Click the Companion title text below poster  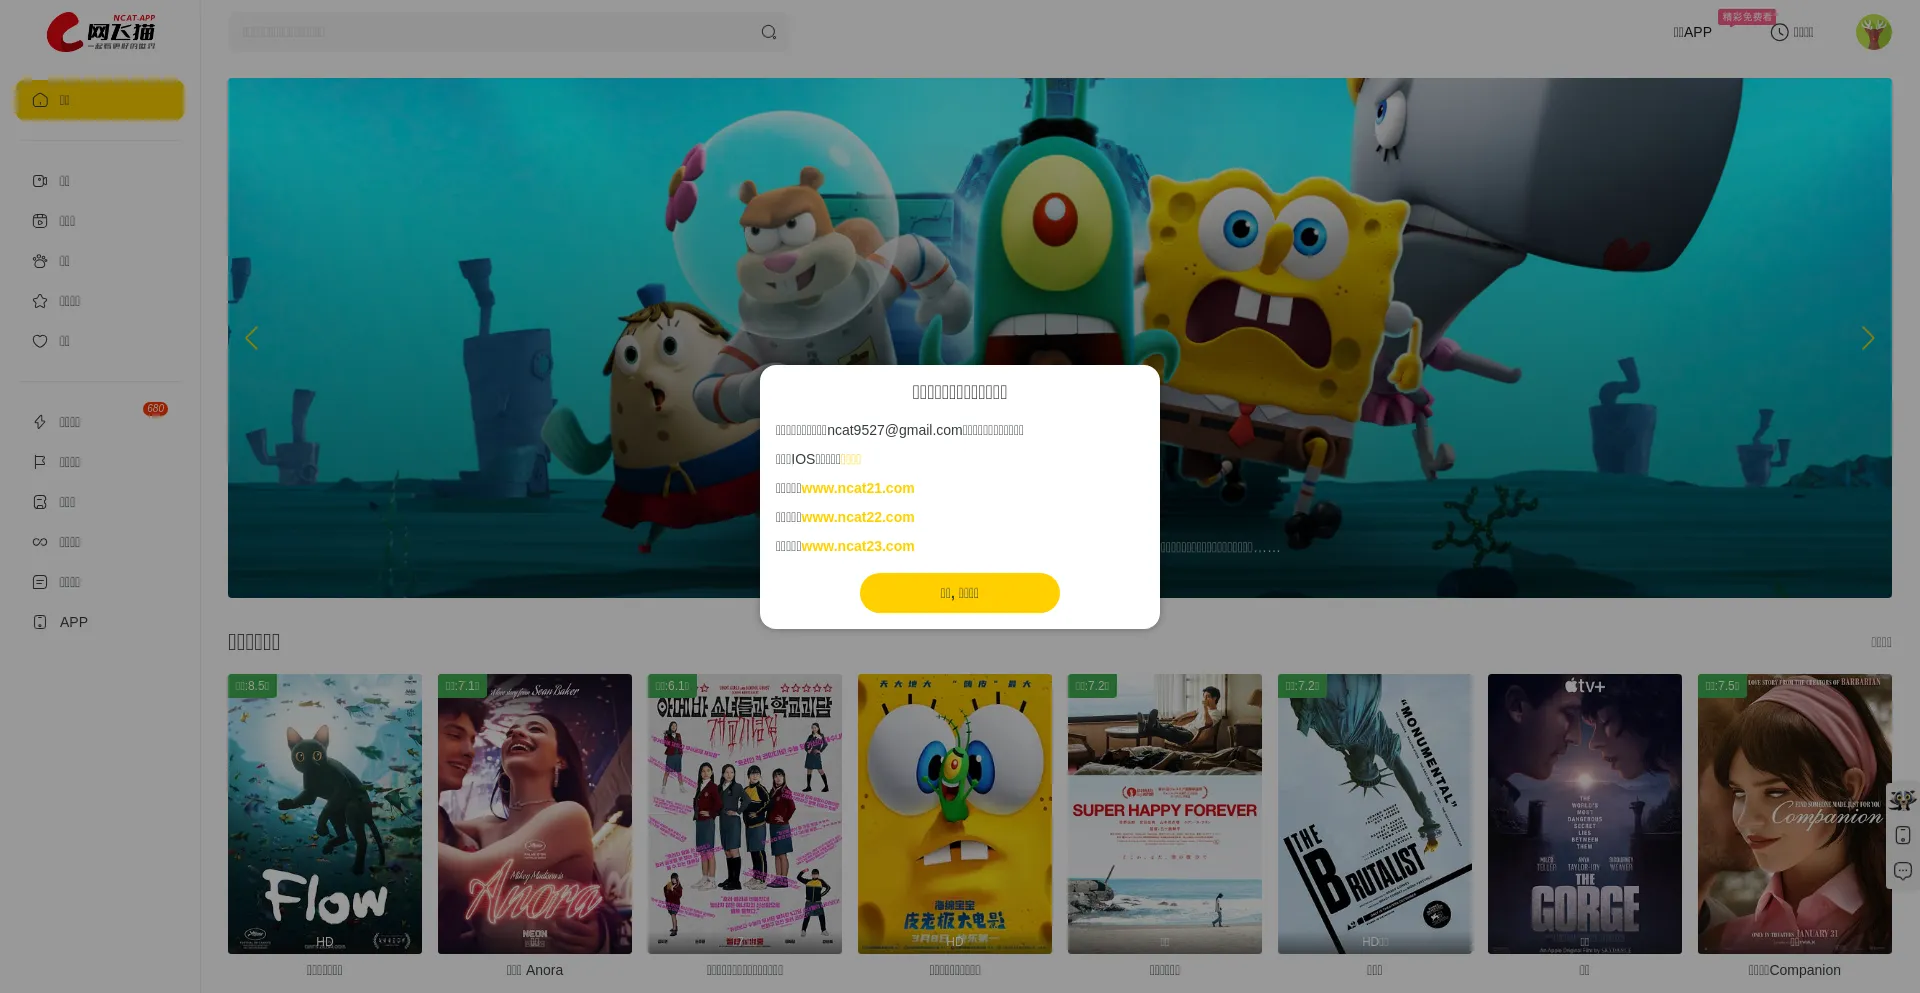pos(1795,970)
